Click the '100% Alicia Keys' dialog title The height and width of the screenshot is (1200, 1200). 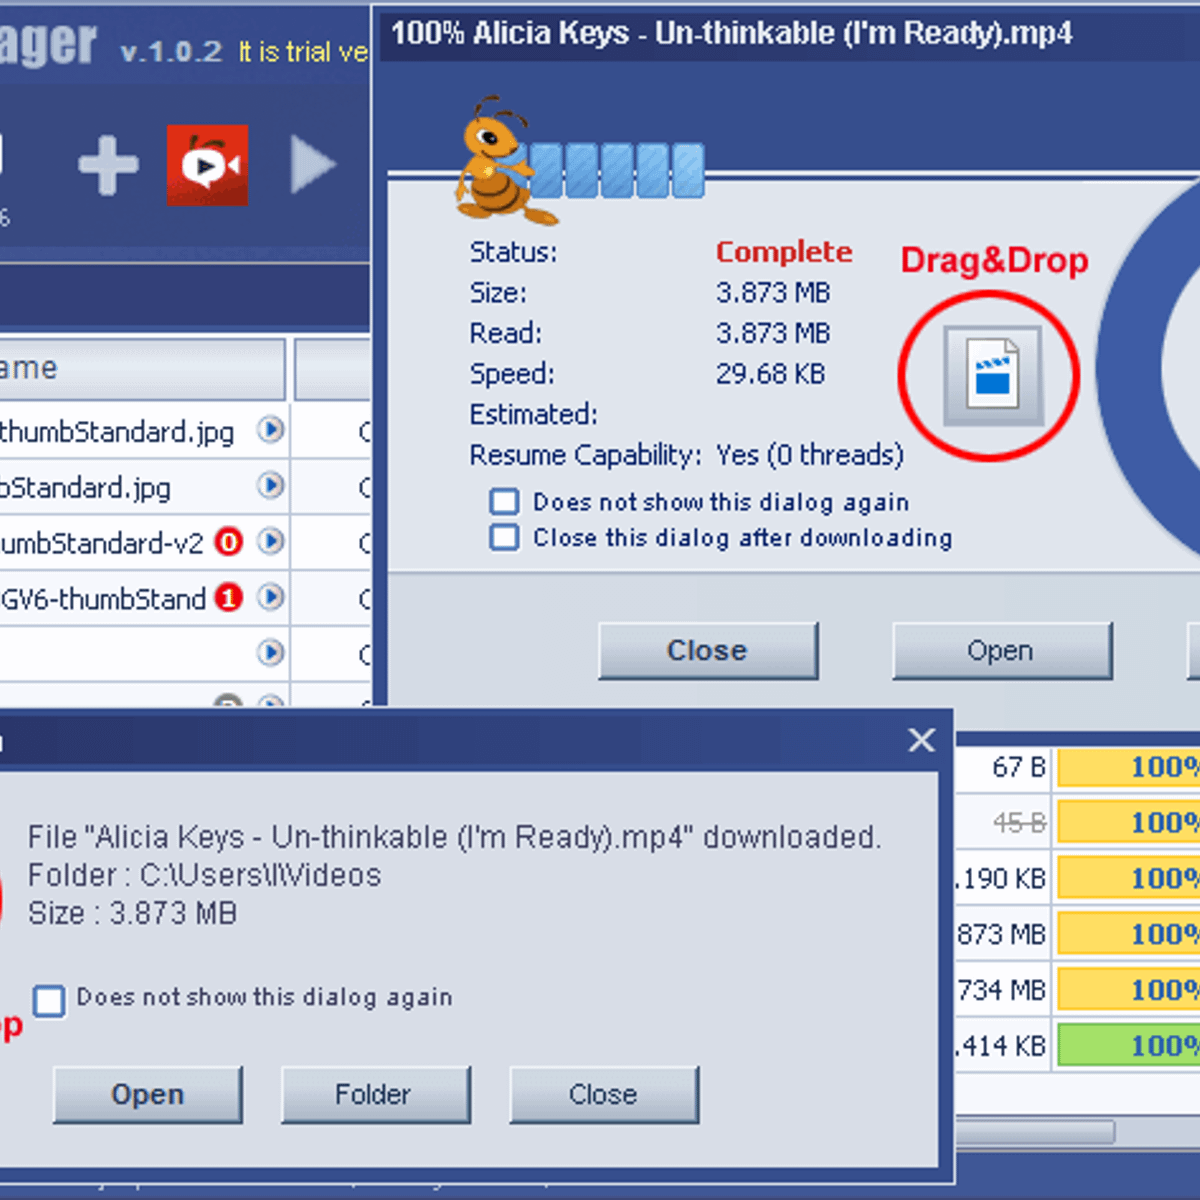731,34
